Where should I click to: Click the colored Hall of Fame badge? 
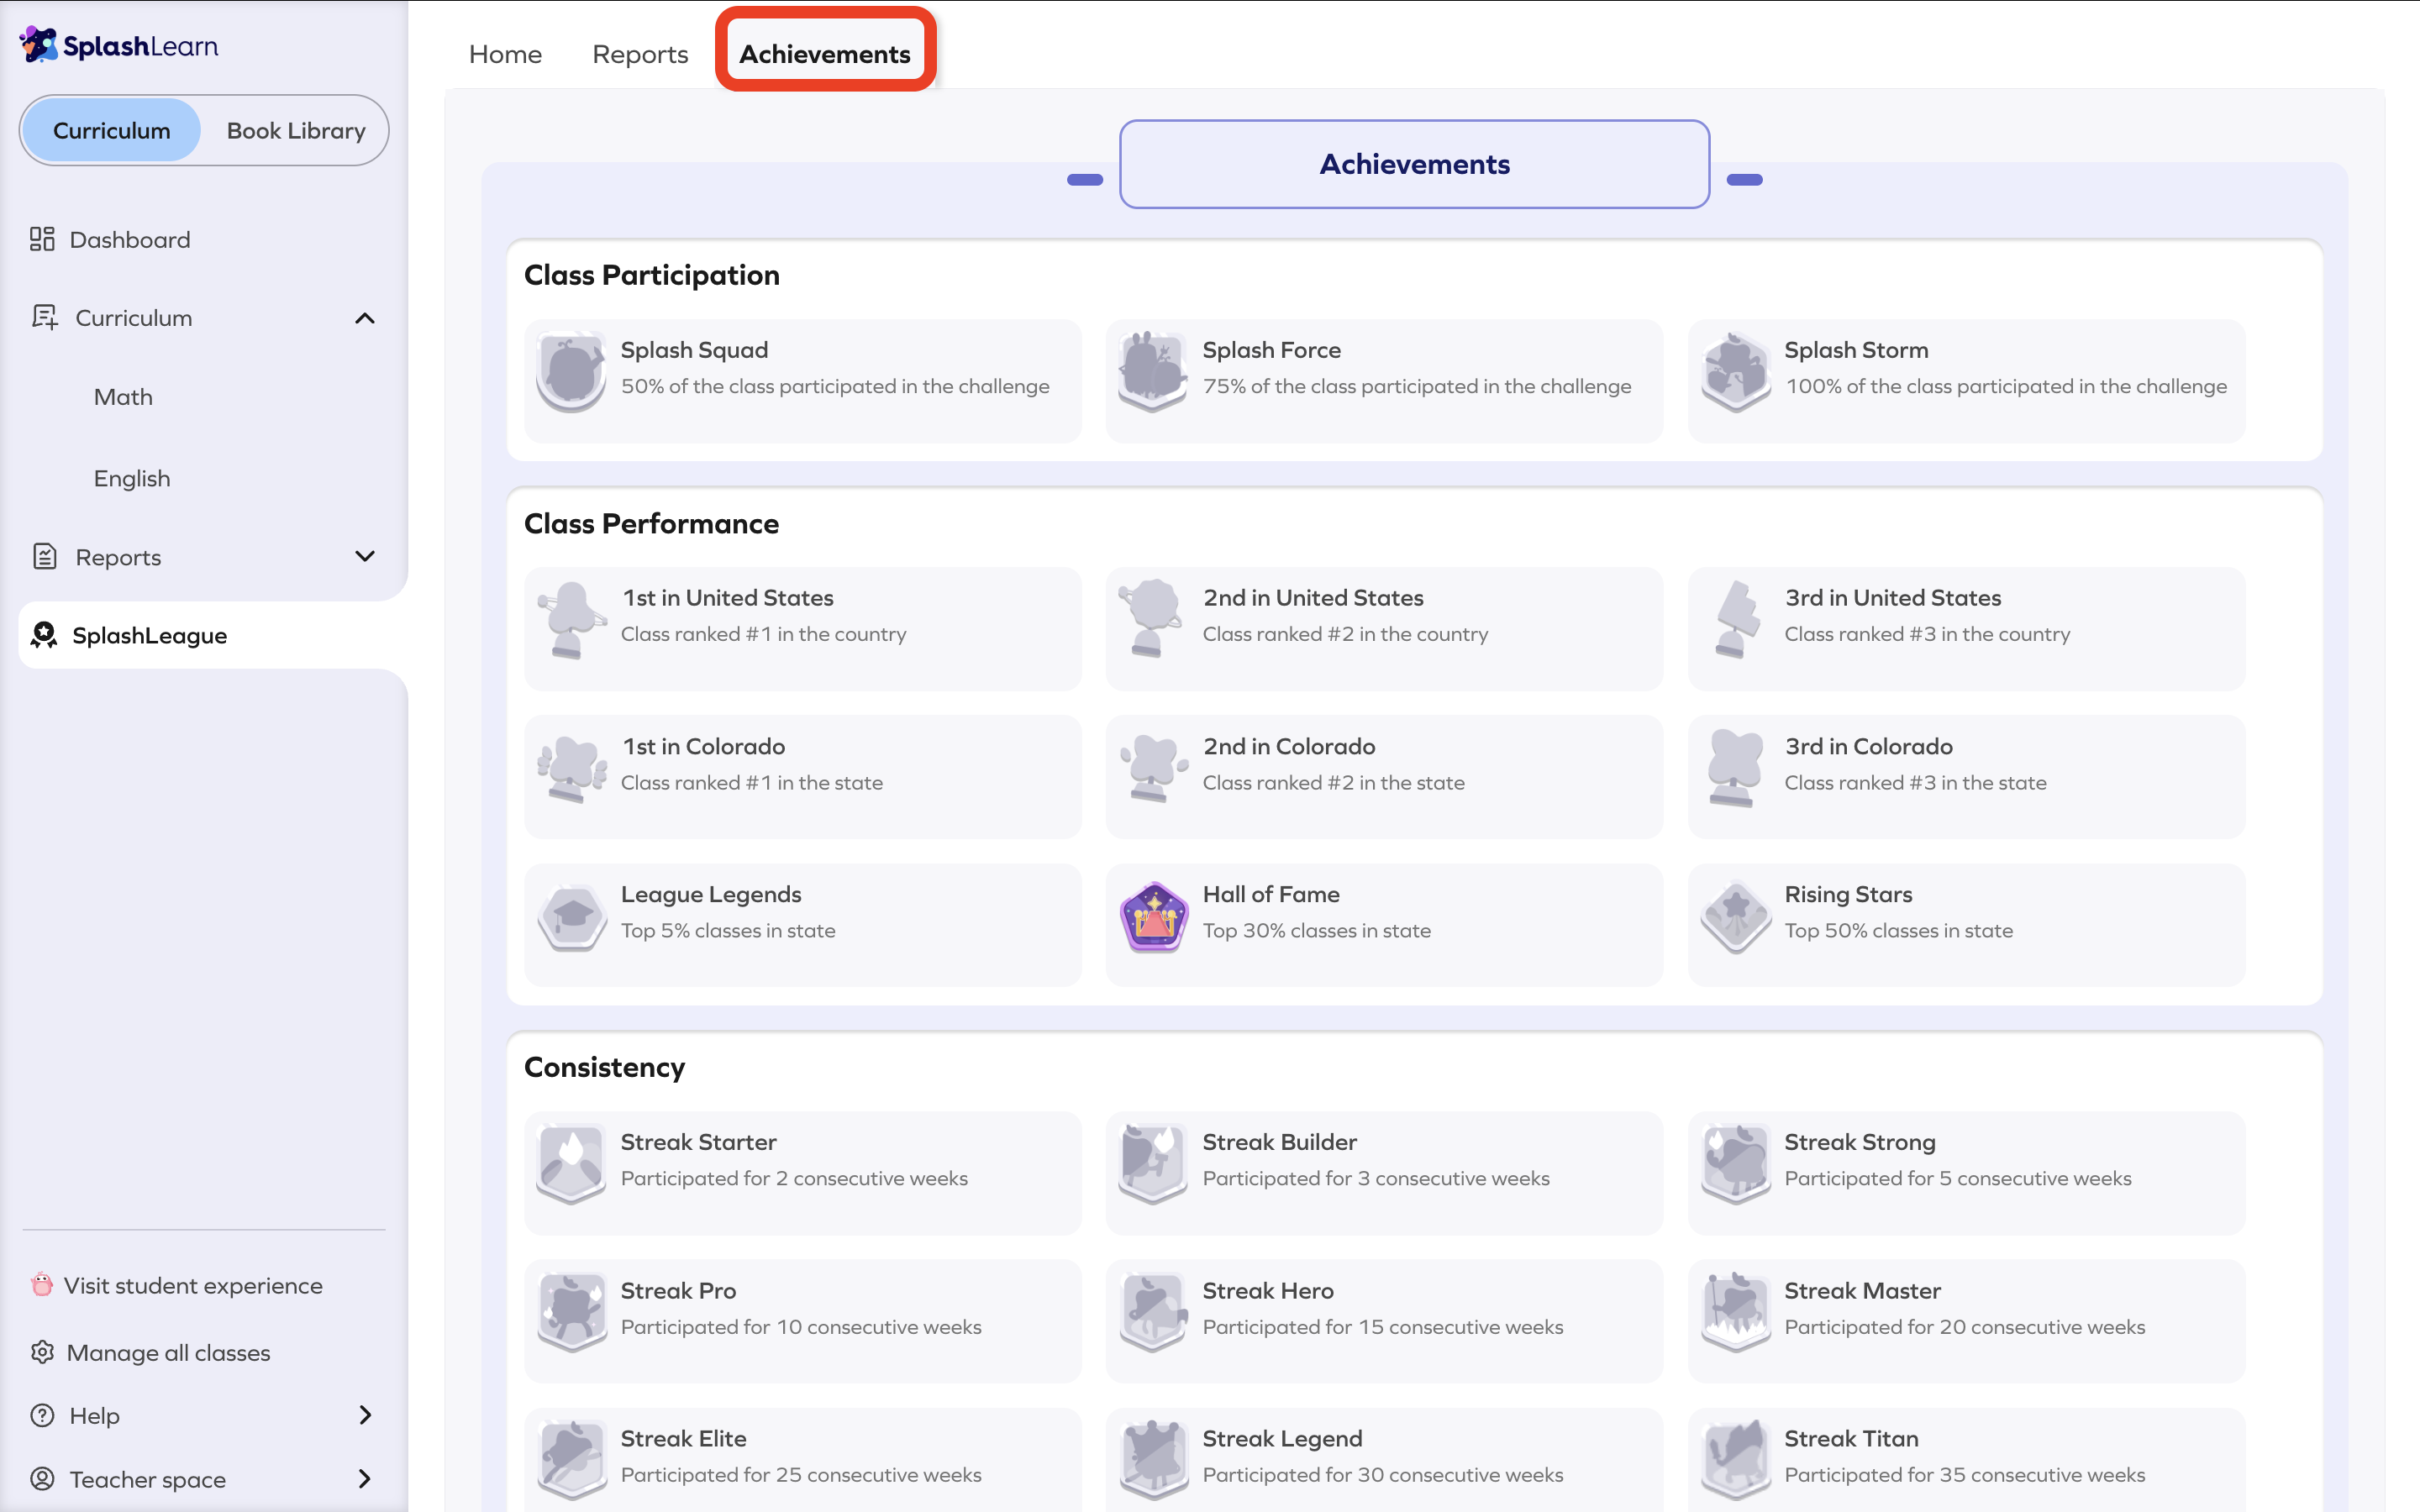coord(1153,917)
